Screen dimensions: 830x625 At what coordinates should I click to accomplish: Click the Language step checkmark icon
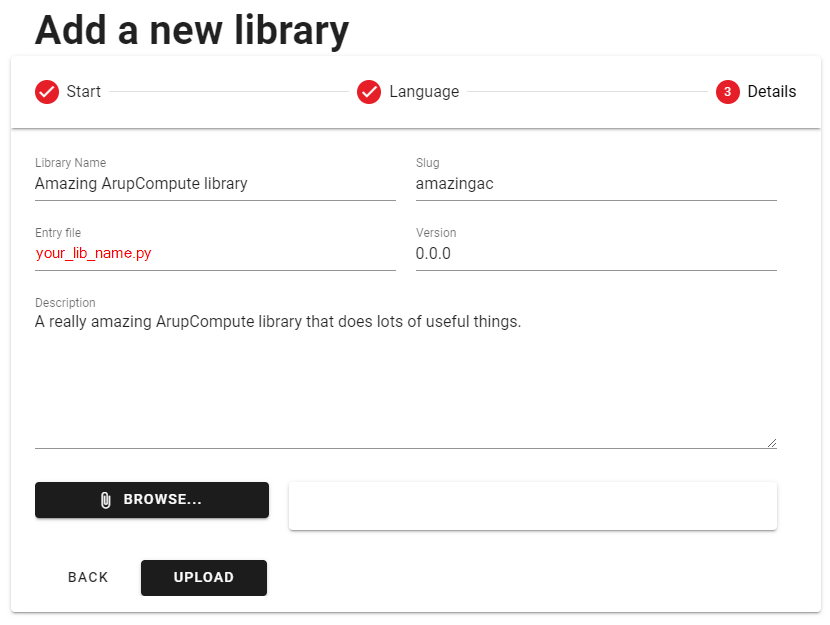tap(369, 92)
